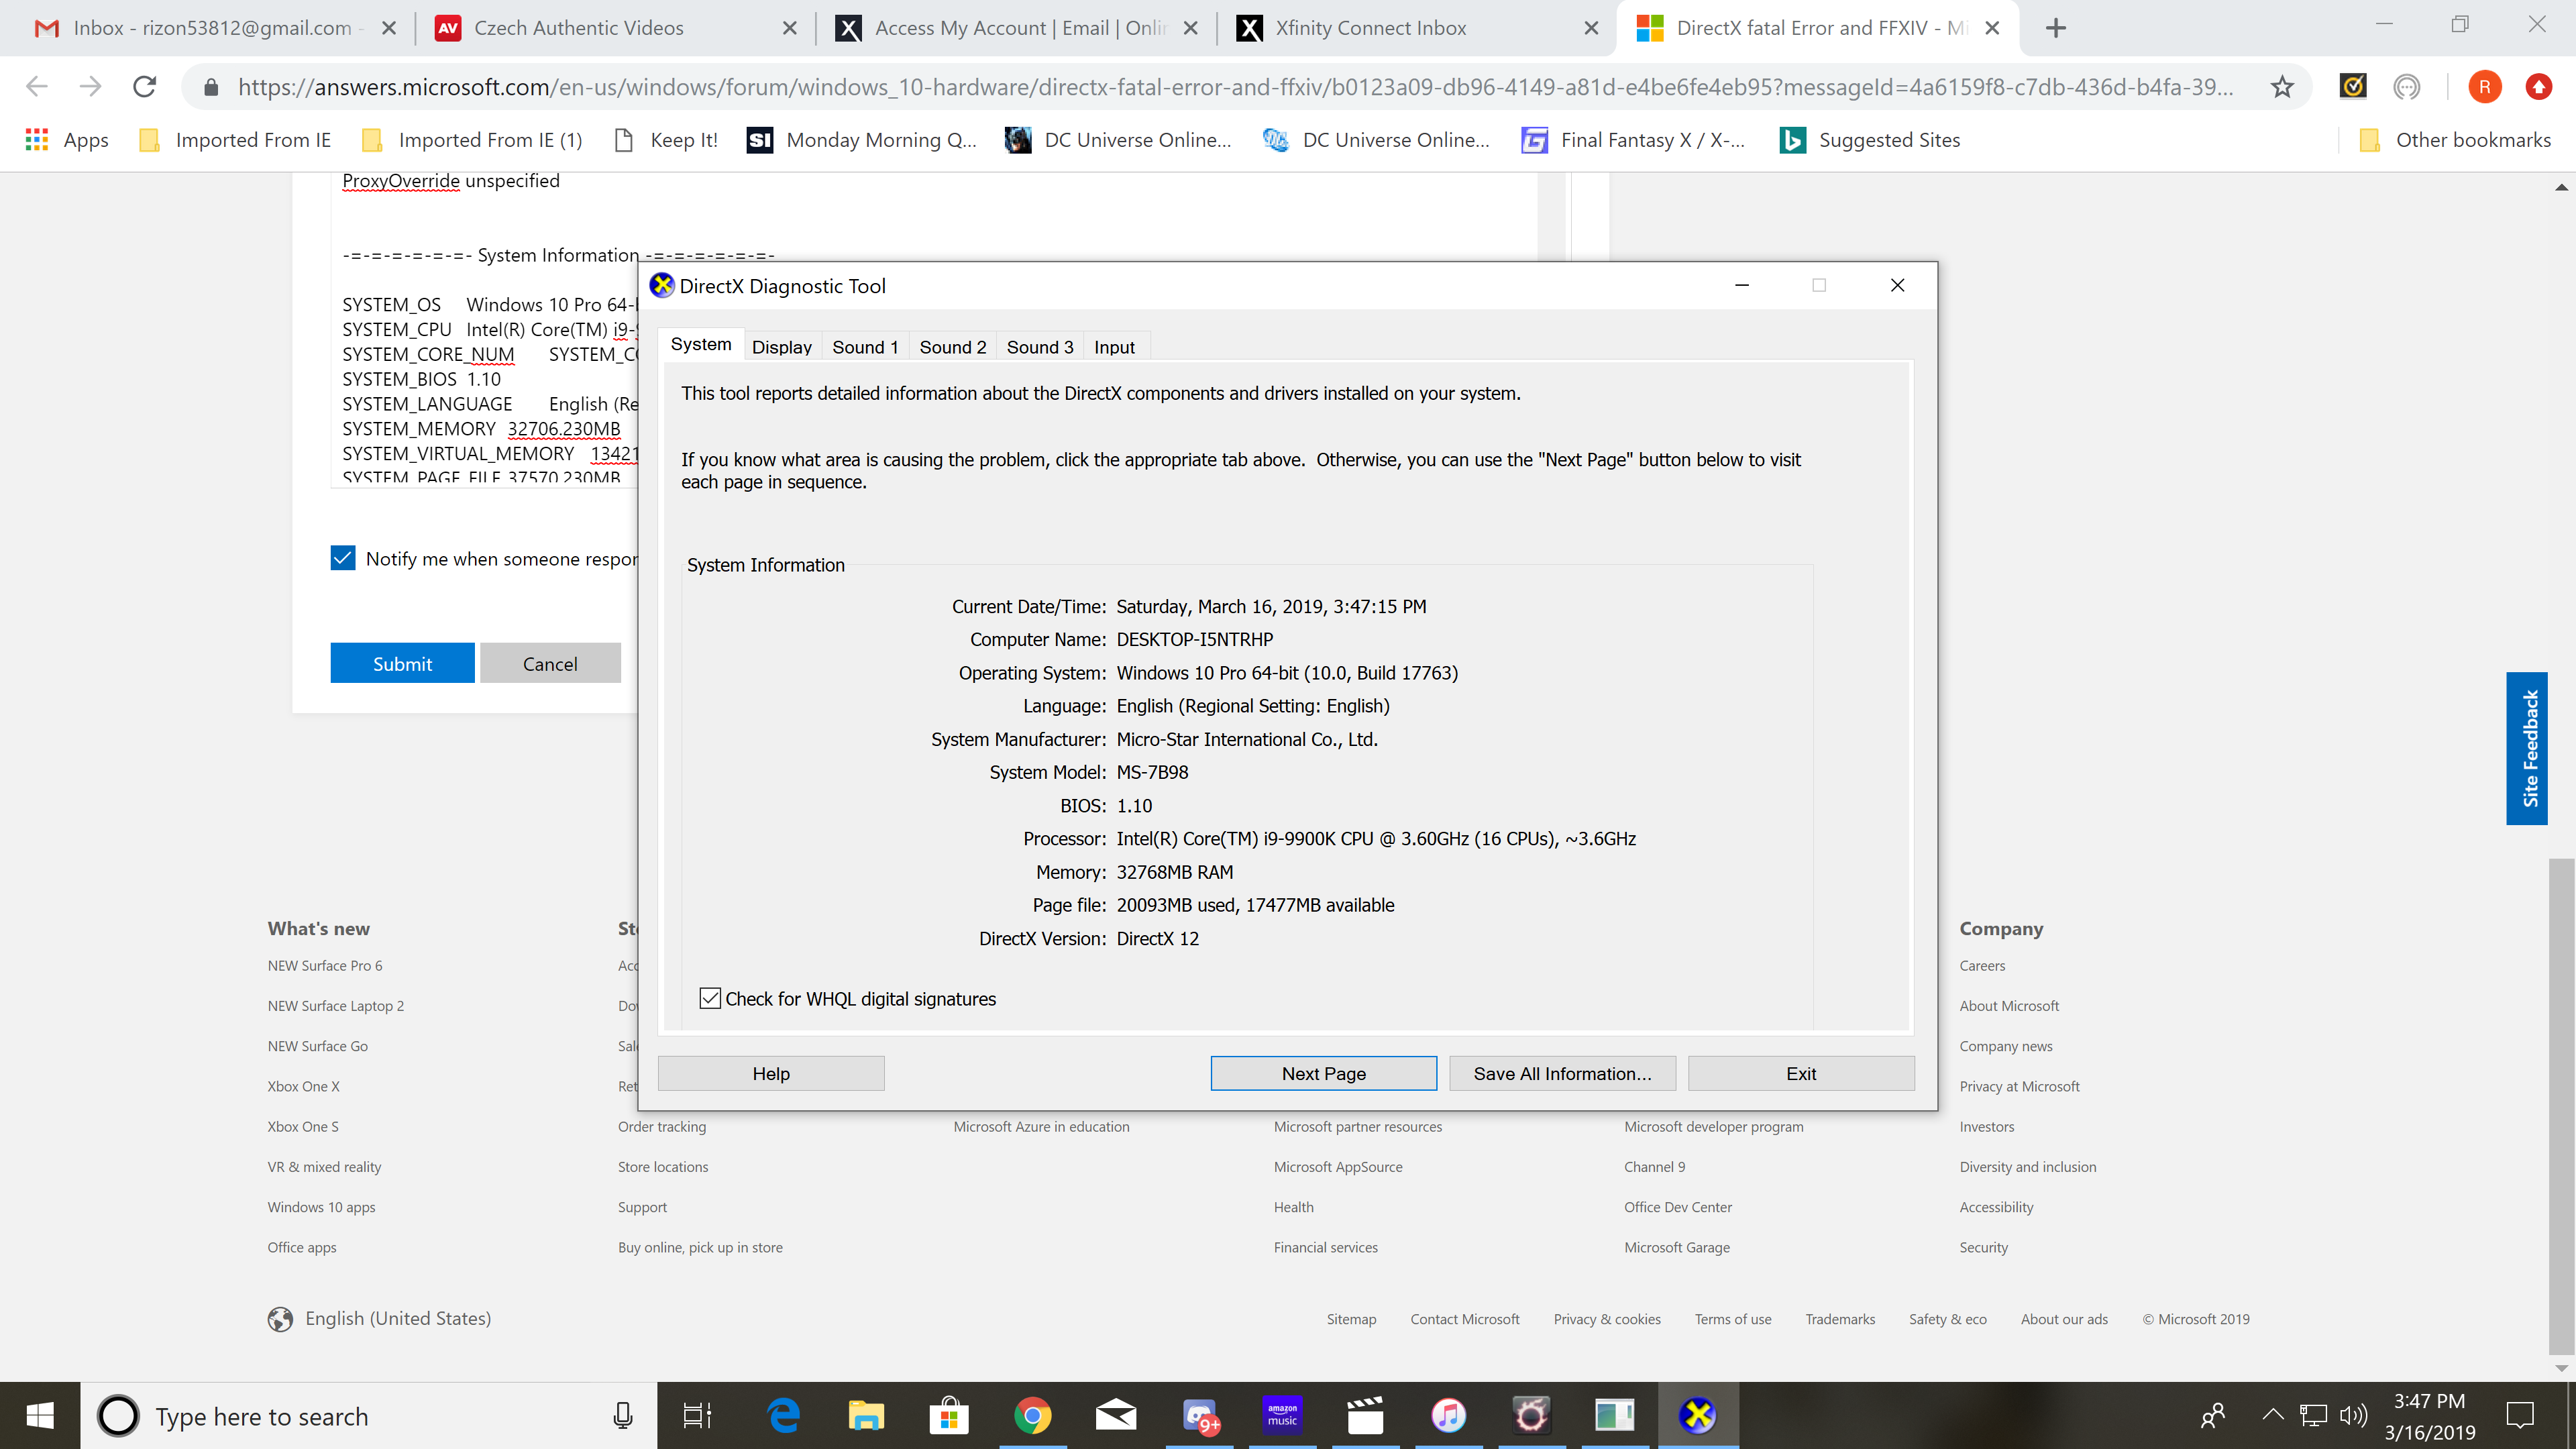Image resolution: width=2576 pixels, height=1449 pixels.
Task: Open Microsoft Edge from taskbar
Action: point(784,1416)
